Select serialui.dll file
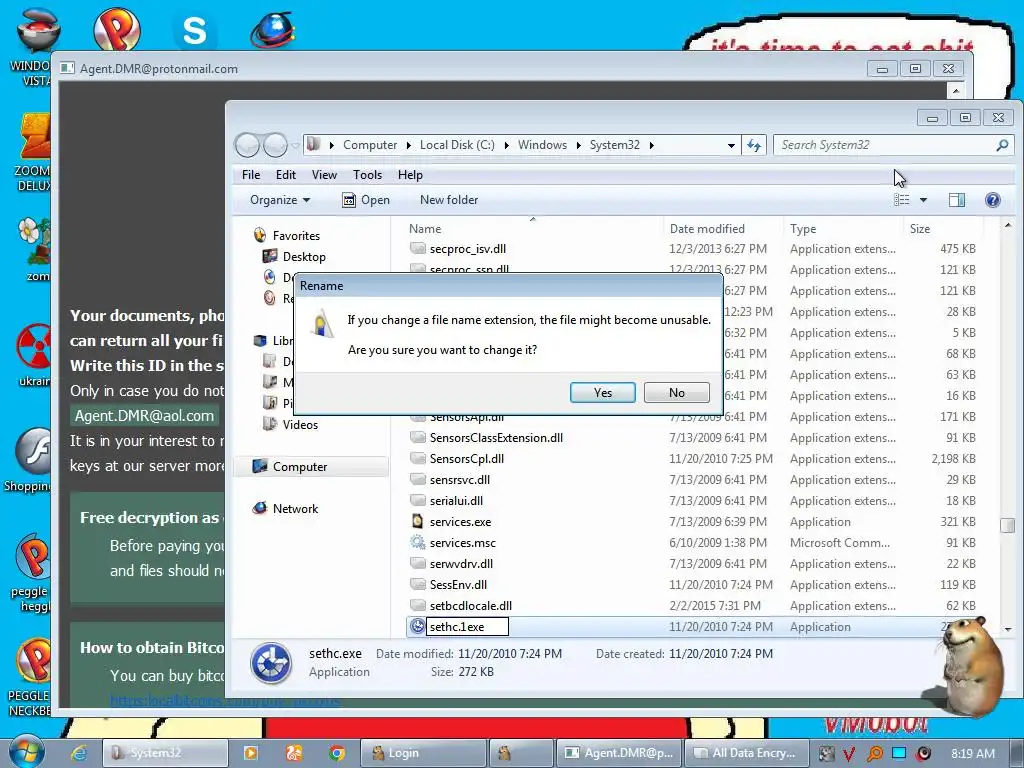1024x768 pixels. tap(456, 501)
